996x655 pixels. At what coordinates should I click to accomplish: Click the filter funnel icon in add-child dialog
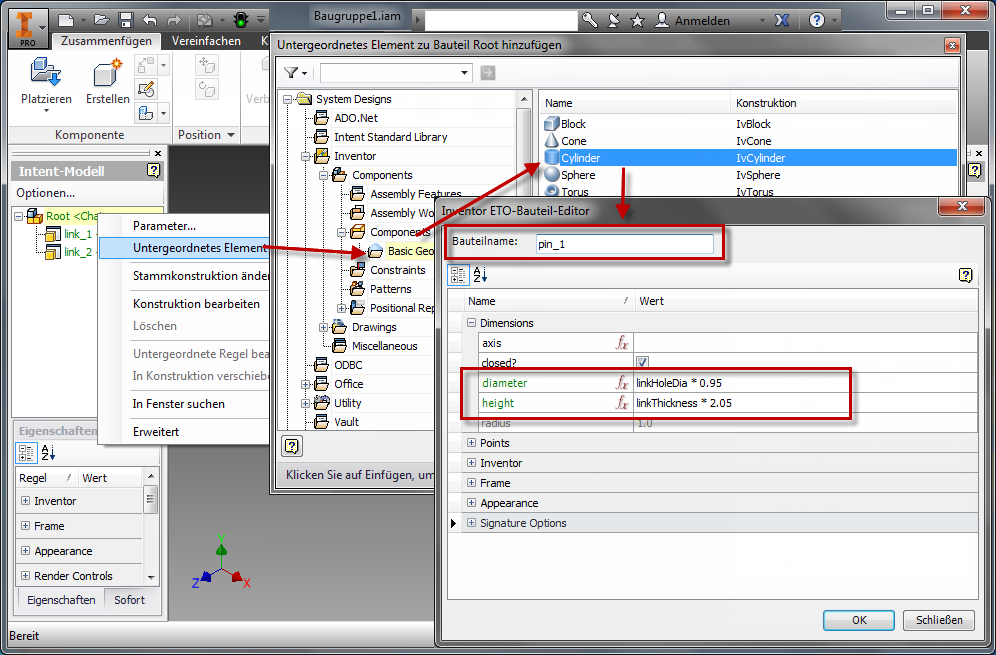click(291, 73)
